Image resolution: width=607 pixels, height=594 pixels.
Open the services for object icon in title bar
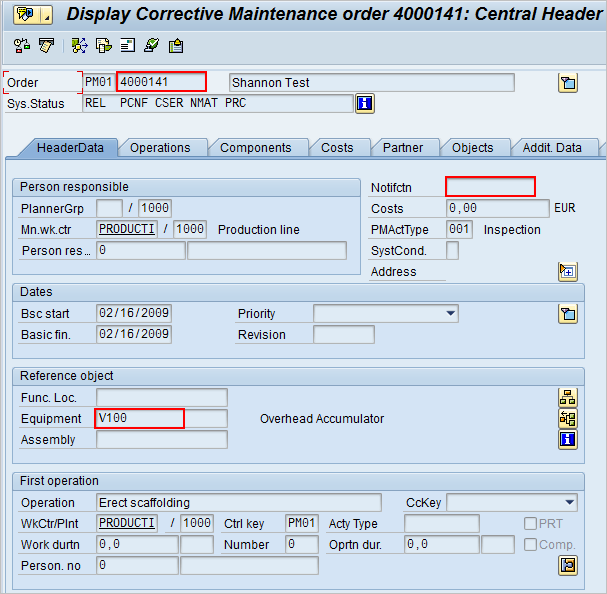(x=26, y=15)
